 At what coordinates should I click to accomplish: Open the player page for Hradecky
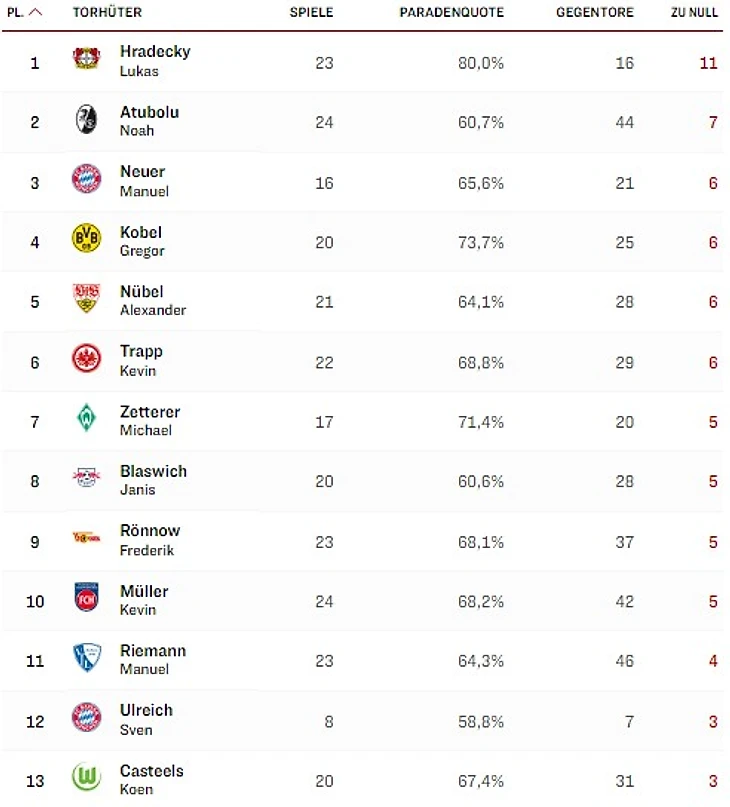tap(154, 52)
